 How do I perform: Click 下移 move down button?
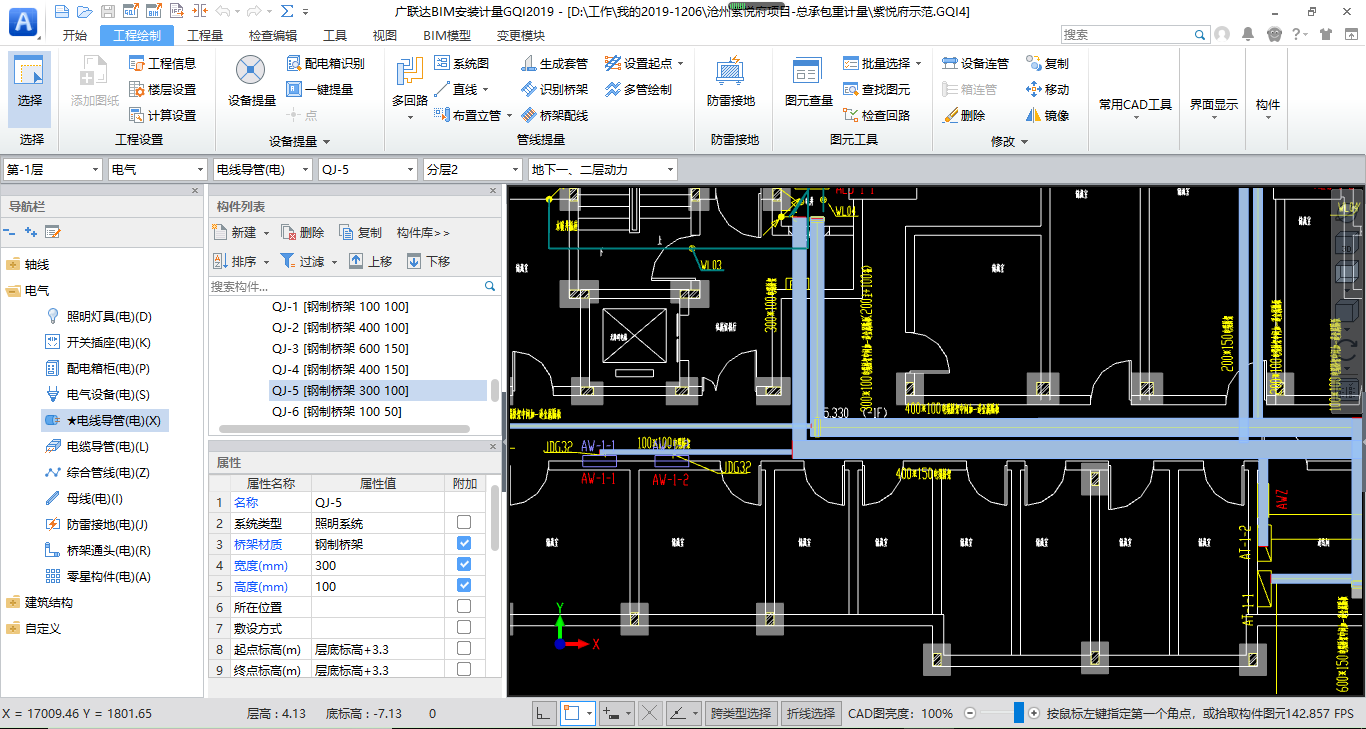pyautogui.click(x=428, y=261)
